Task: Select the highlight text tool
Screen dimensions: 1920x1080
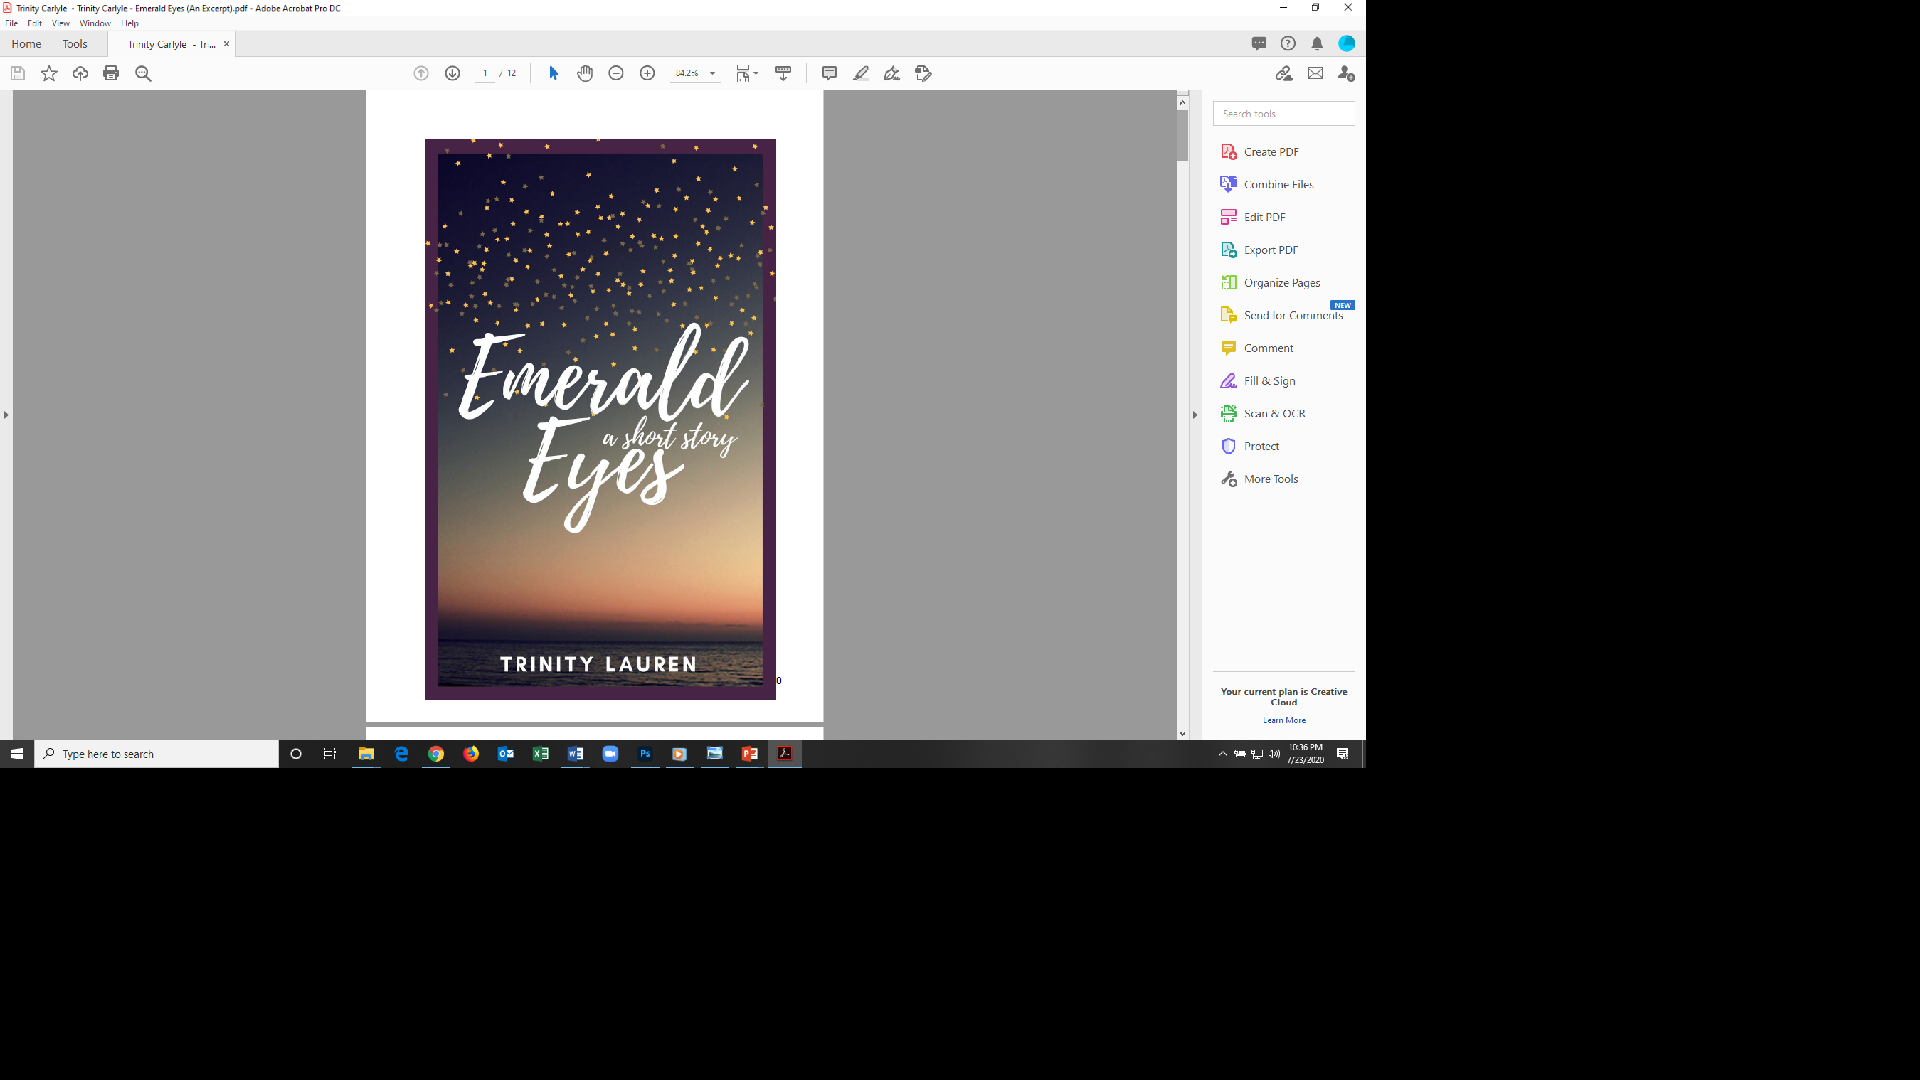Action: [860, 73]
